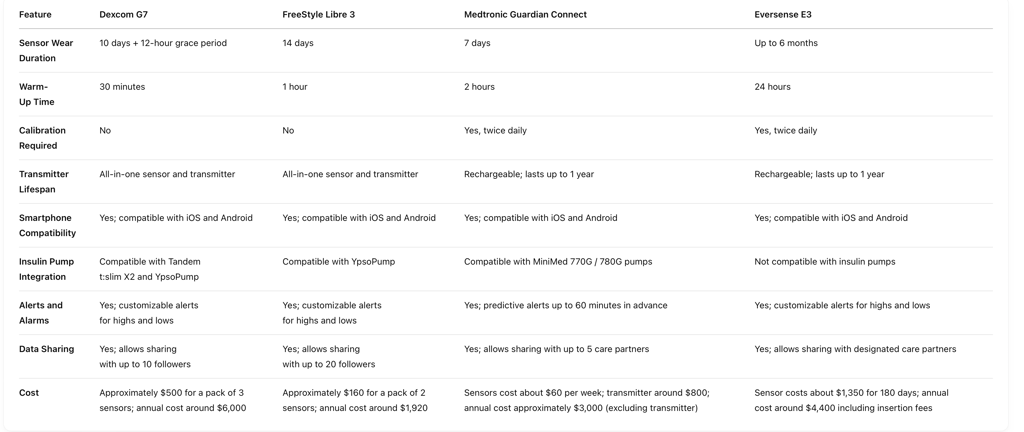1024x432 pixels.
Task: Select the 'Up to 6 months' cell
Action: click(x=786, y=43)
